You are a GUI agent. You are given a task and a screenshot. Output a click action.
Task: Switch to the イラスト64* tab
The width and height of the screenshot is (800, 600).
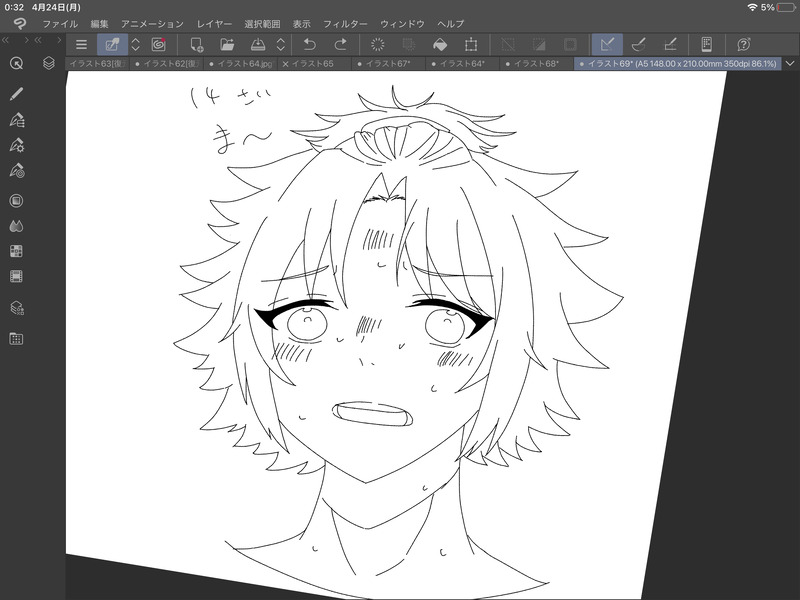coord(462,64)
